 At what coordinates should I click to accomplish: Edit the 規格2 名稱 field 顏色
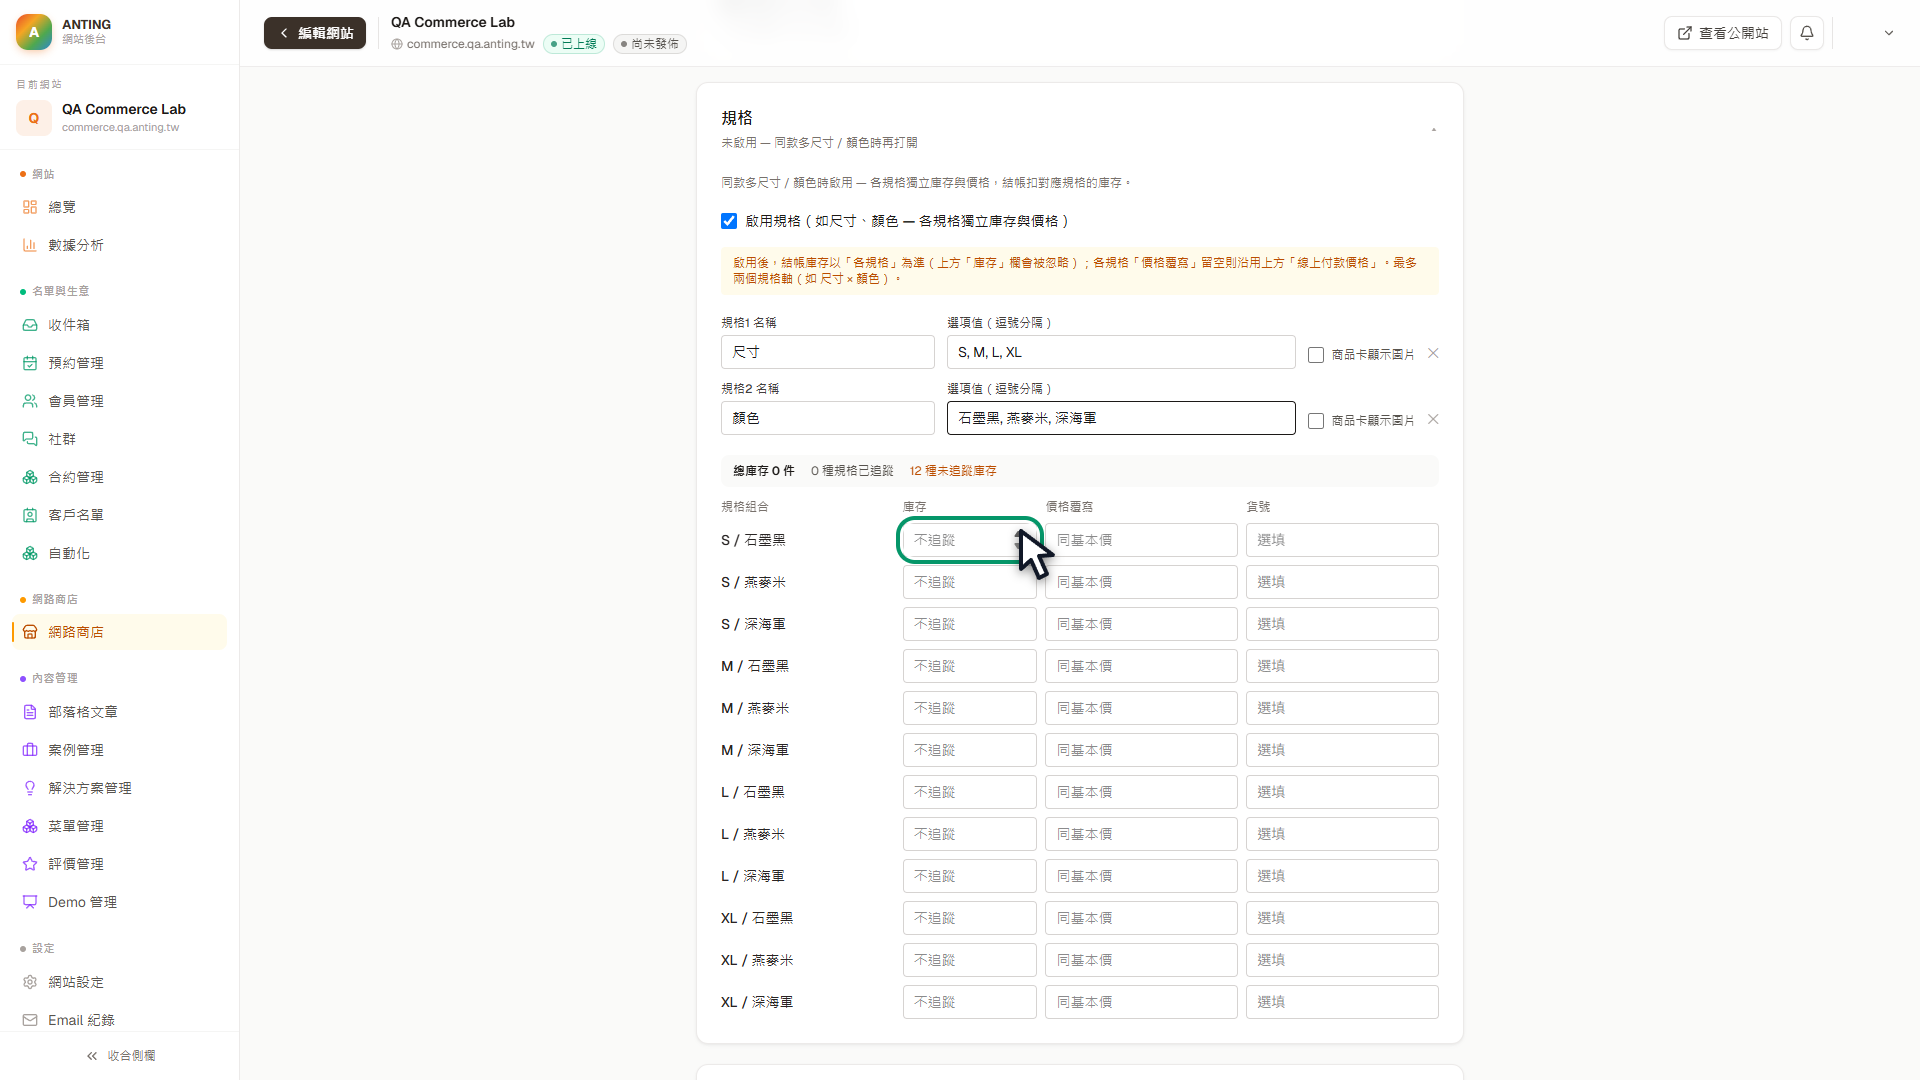(828, 418)
